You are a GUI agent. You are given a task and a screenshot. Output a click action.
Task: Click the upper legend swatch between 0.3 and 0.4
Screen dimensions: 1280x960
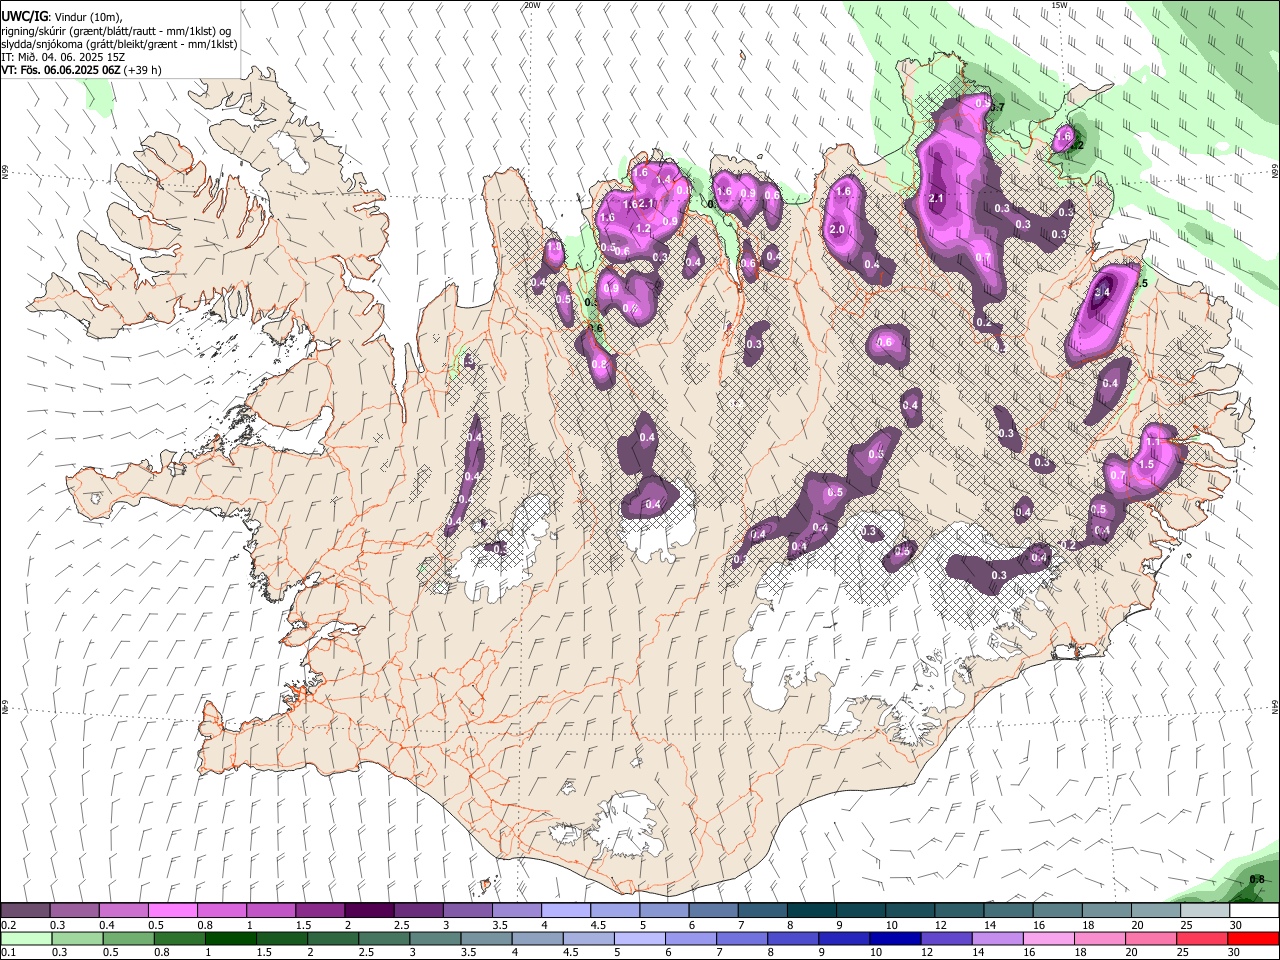click(74, 911)
